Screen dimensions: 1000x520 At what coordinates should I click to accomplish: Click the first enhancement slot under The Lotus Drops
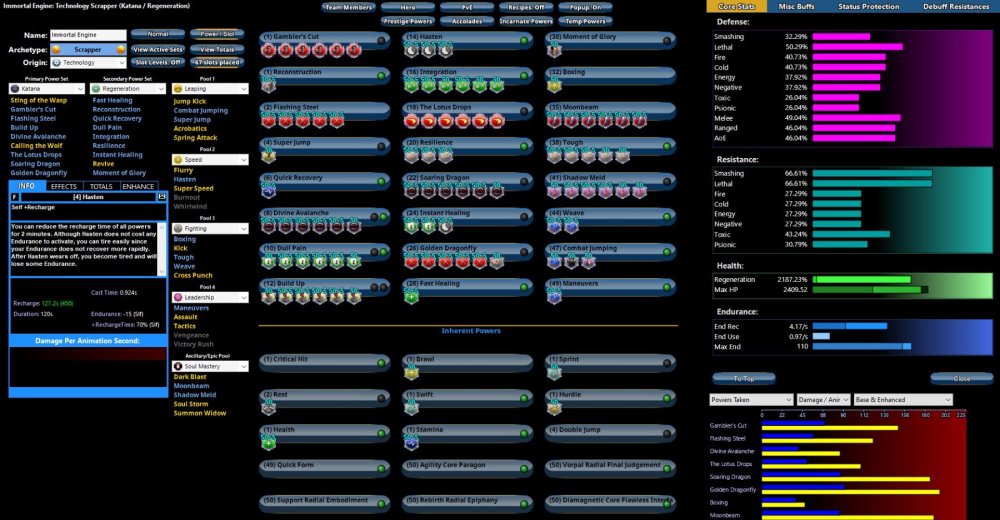(413, 121)
